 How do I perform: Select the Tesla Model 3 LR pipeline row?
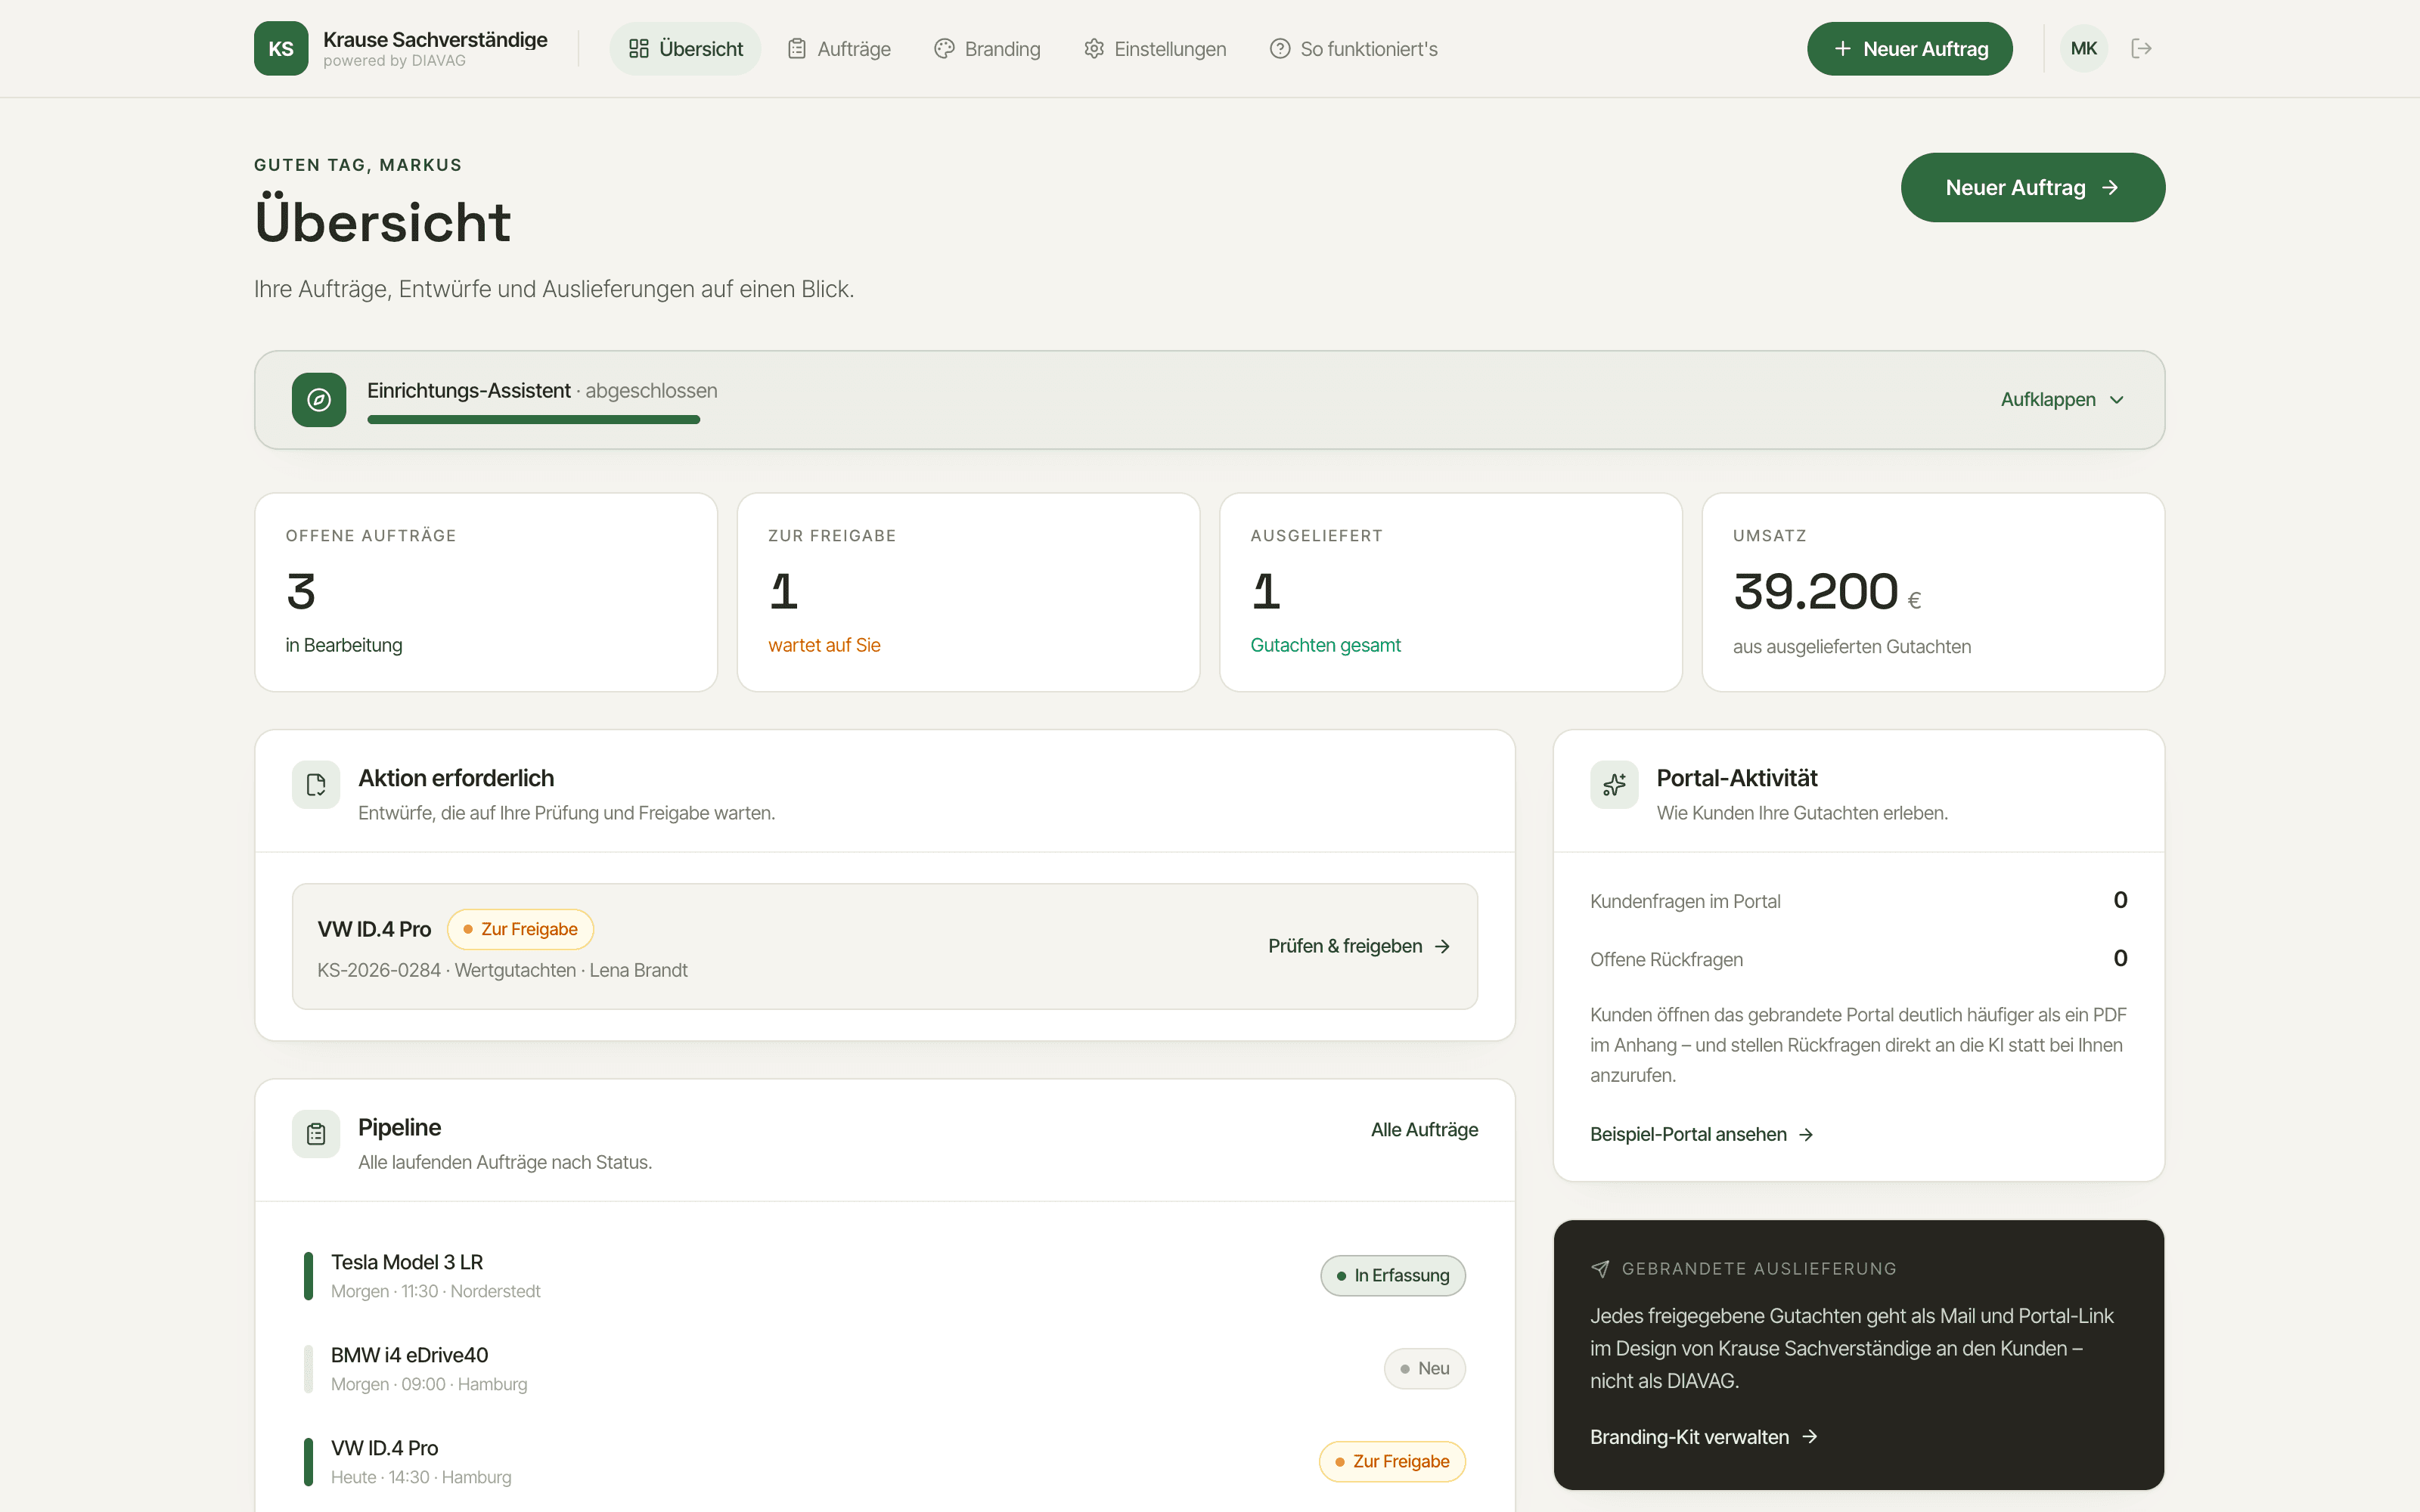[x=885, y=1276]
